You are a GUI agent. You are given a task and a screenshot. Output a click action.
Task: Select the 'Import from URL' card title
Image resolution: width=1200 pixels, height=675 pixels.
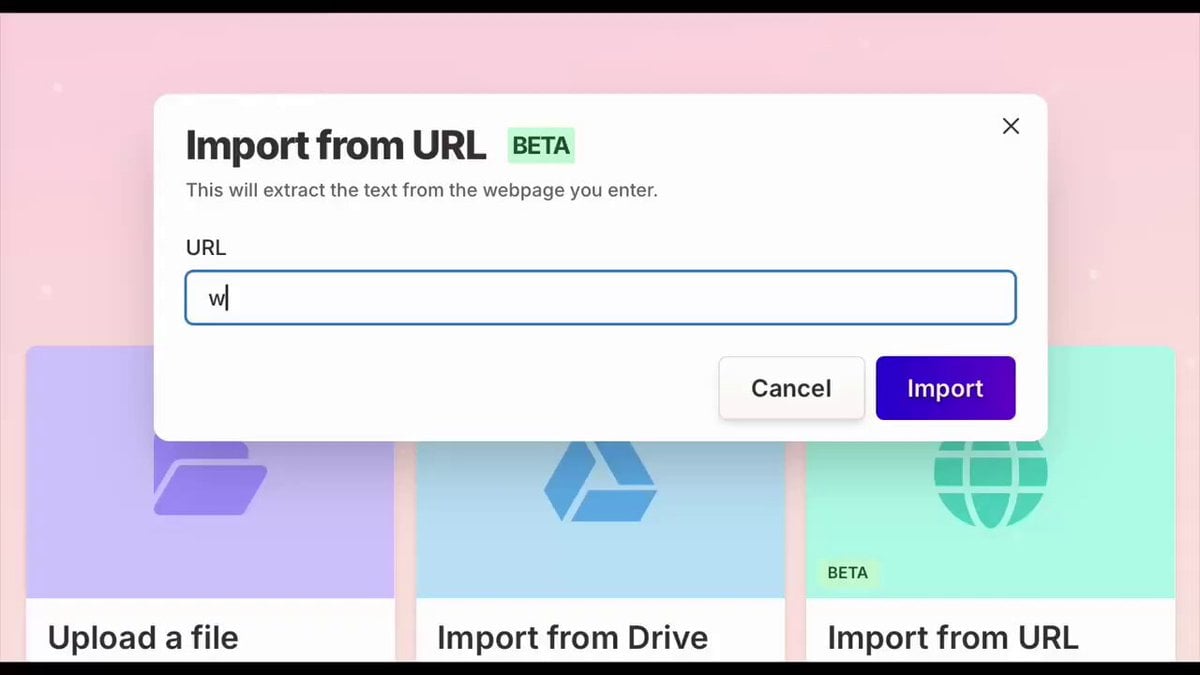pos(952,637)
